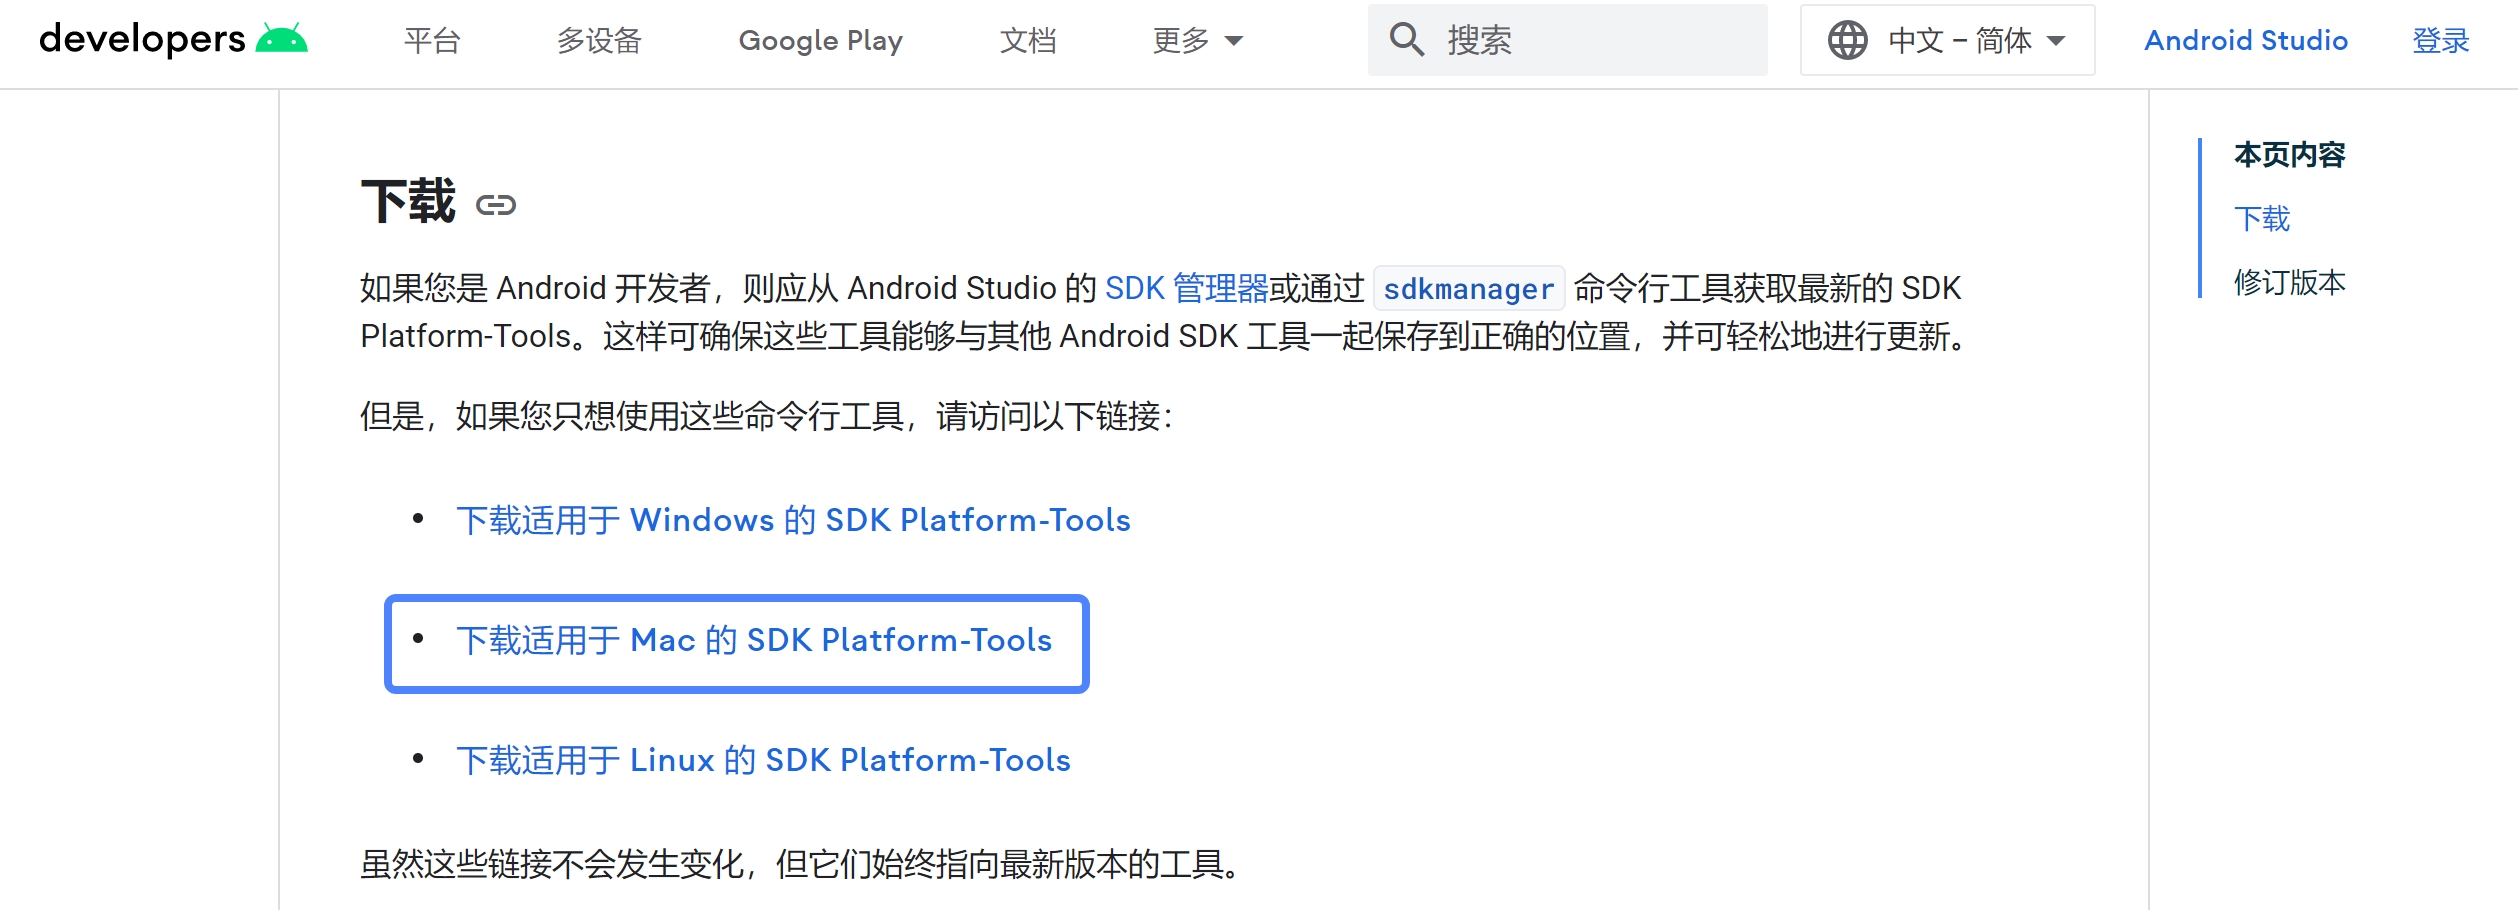The width and height of the screenshot is (2518, 910).
Task: Download SDK Platform-Tools for Mac
Action: [x=754, y=640]
